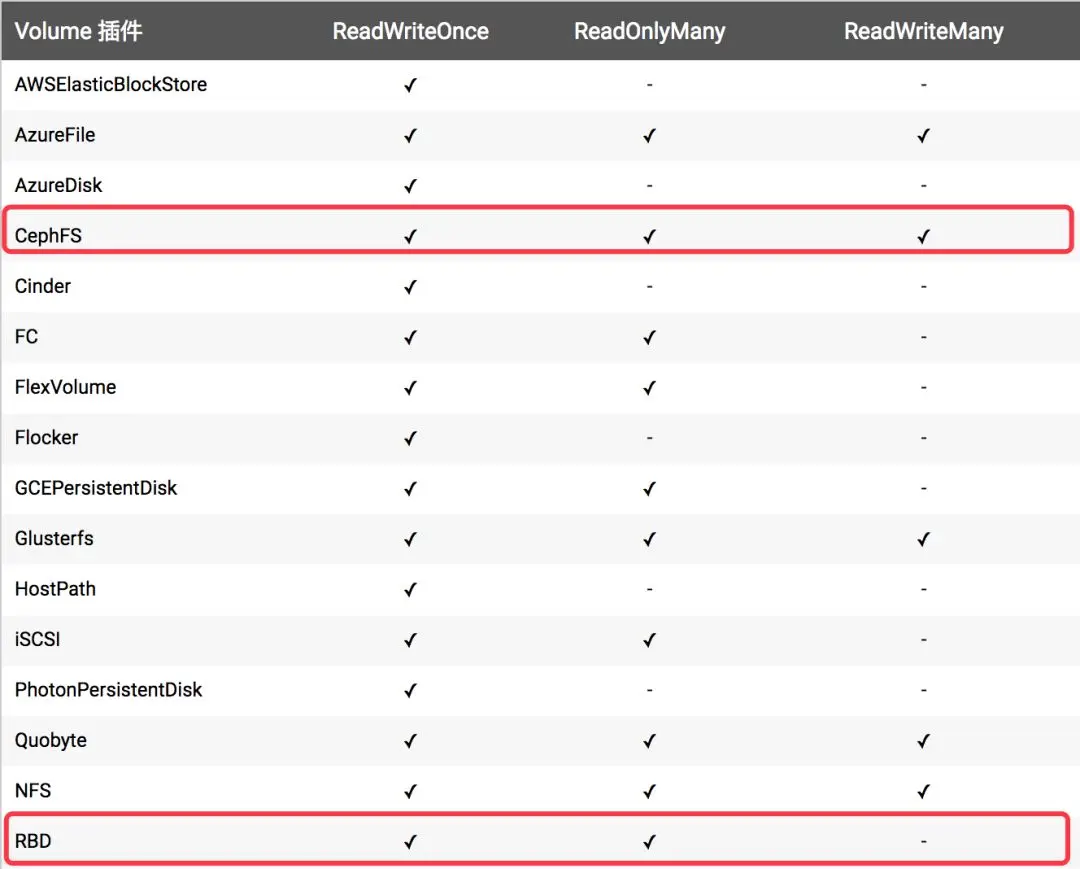Click the RBD ReadWriteMany dash
Viewport: 1080px width, 869px height.
[x=924, y=841]
